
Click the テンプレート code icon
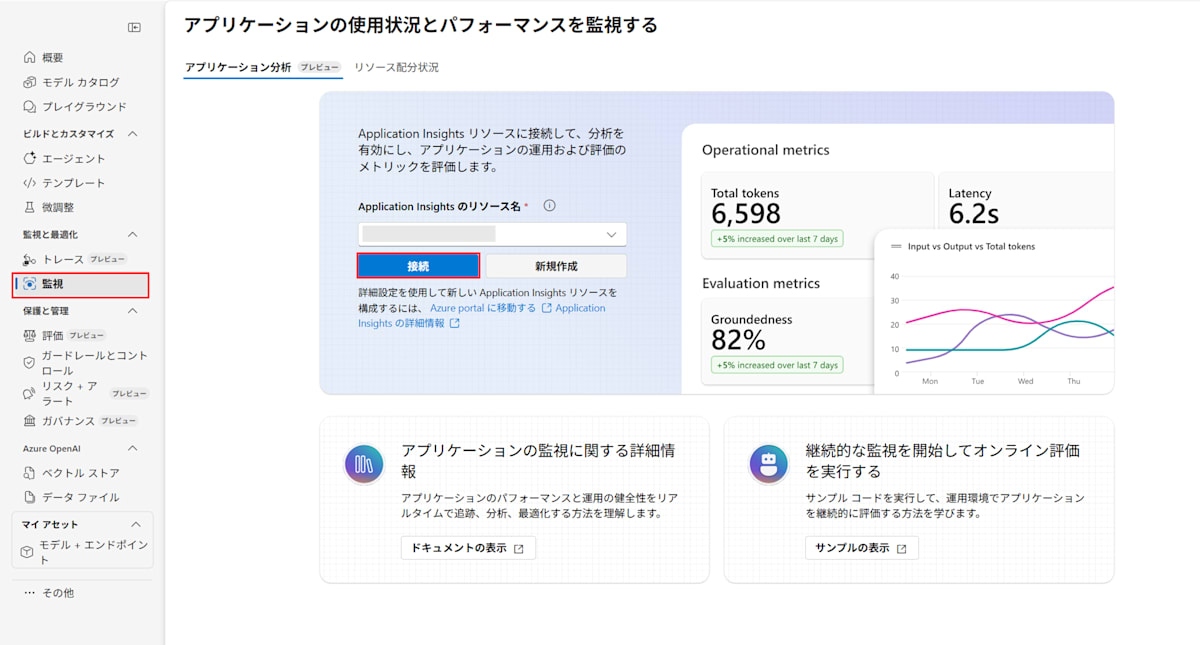tap(30, 183)
